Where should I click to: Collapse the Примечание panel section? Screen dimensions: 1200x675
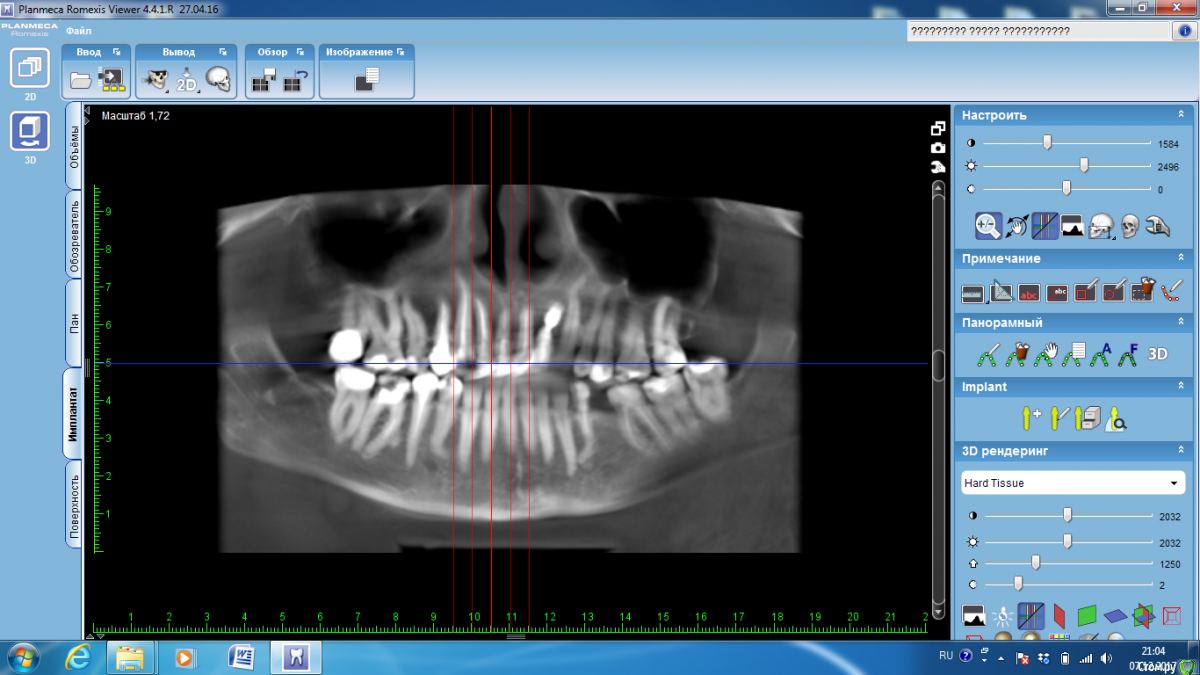[1180, 258]
